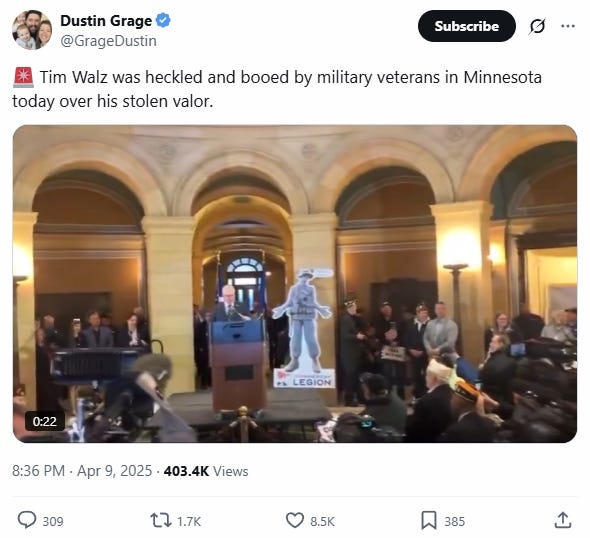The height and width of the screenshot is (538, 590).
Task: Open Dustin Grage's profile picture
Action: [x=32, y=30]
